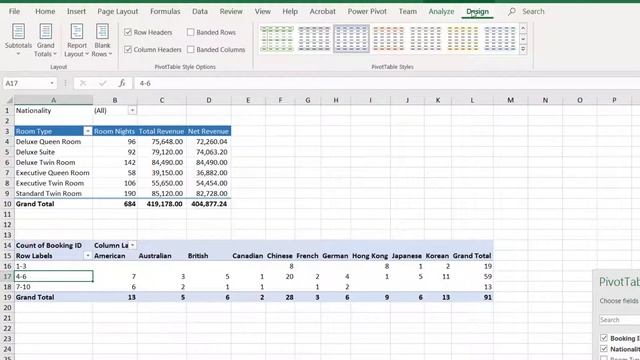The width and height of the screenshot is (640, 360).
Task: Open the Name Box dropdown arrow
Action: (x=52, y=83)
